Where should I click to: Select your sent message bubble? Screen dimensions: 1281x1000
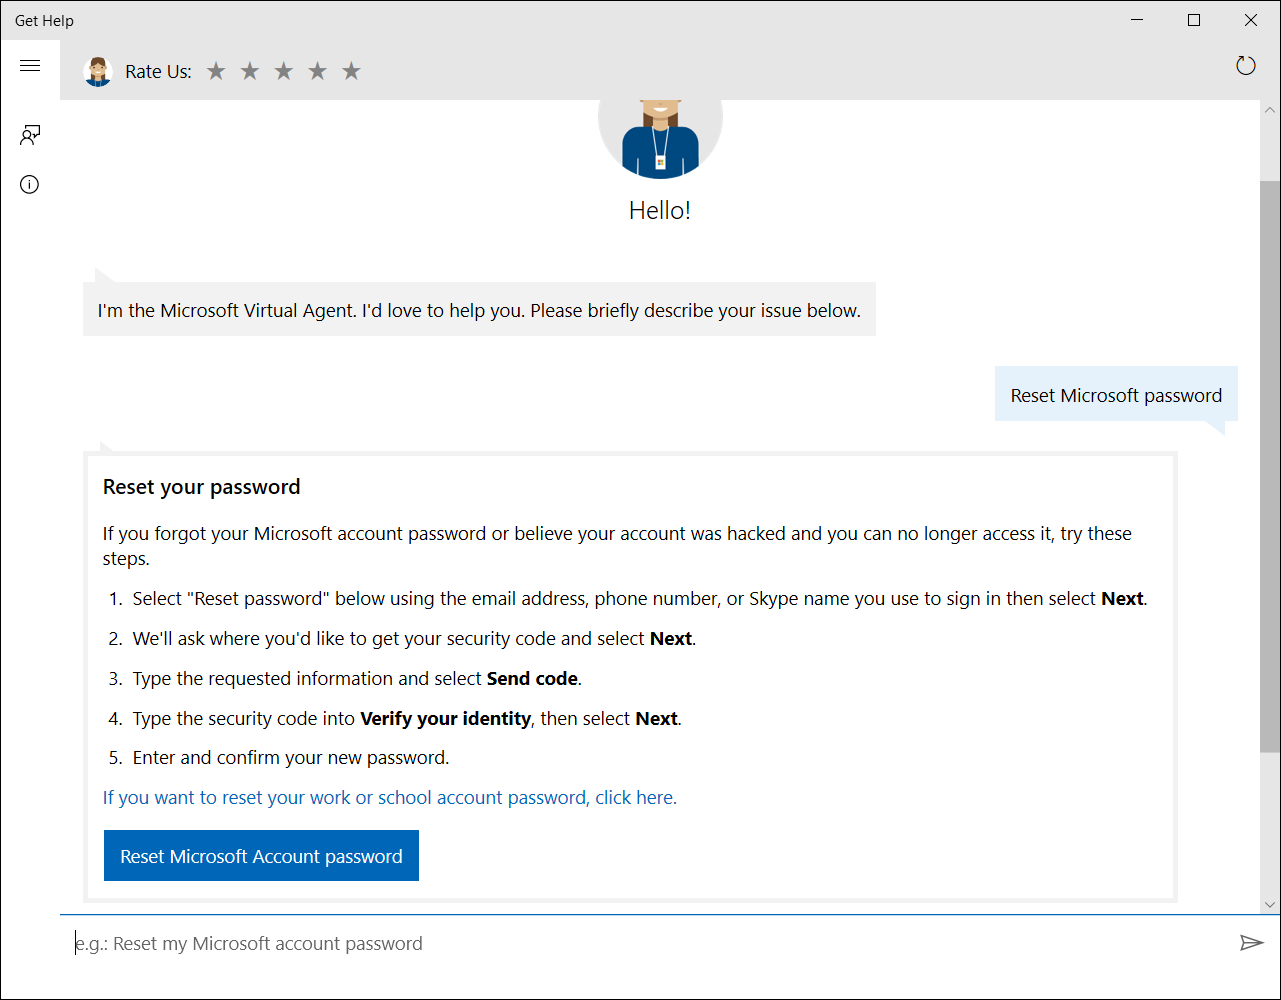(x=1116, y=395)
